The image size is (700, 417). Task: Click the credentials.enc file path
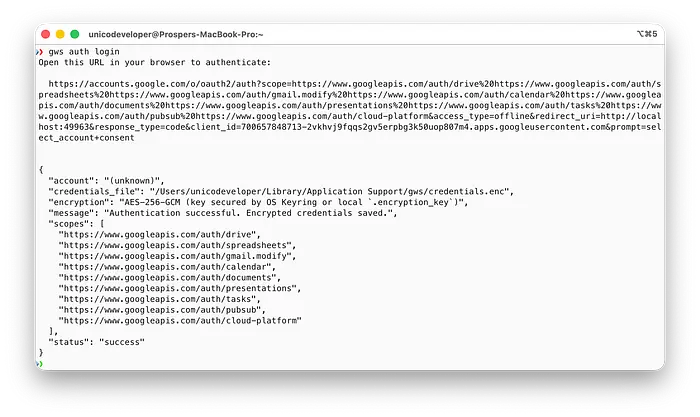tap(329, 192)
